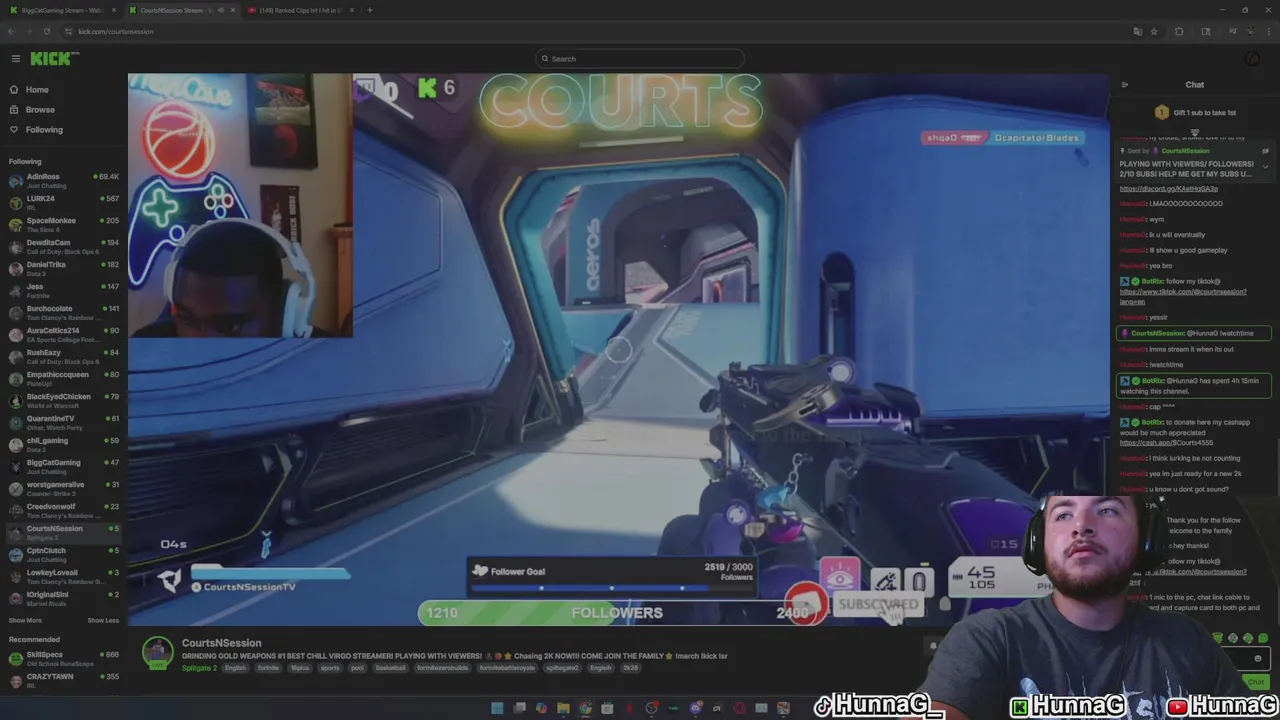
Task: Click the Kick search field
Action: [x=640, y=59]
